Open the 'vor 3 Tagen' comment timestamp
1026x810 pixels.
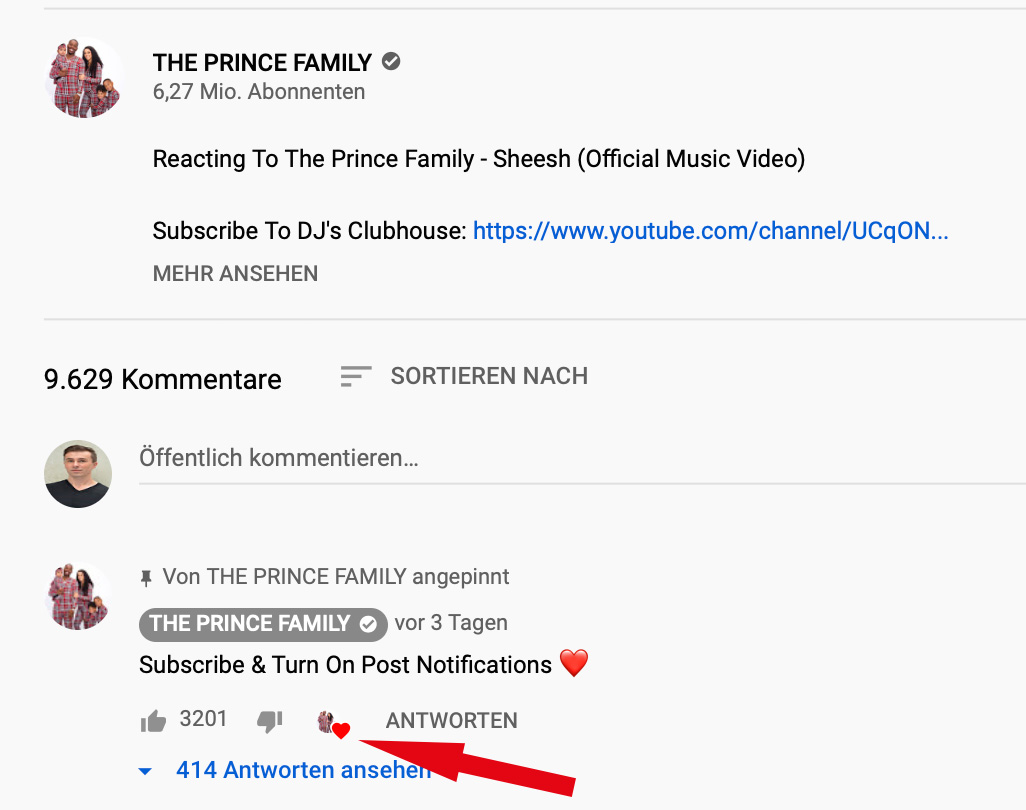[451, 623]
